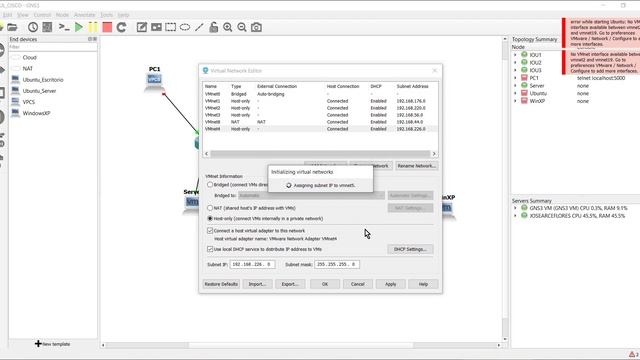This screenshot has width=640, height=360.
Task: Zoom in magnifier icon
Action: pyautogui.click(x=228, y=27)
